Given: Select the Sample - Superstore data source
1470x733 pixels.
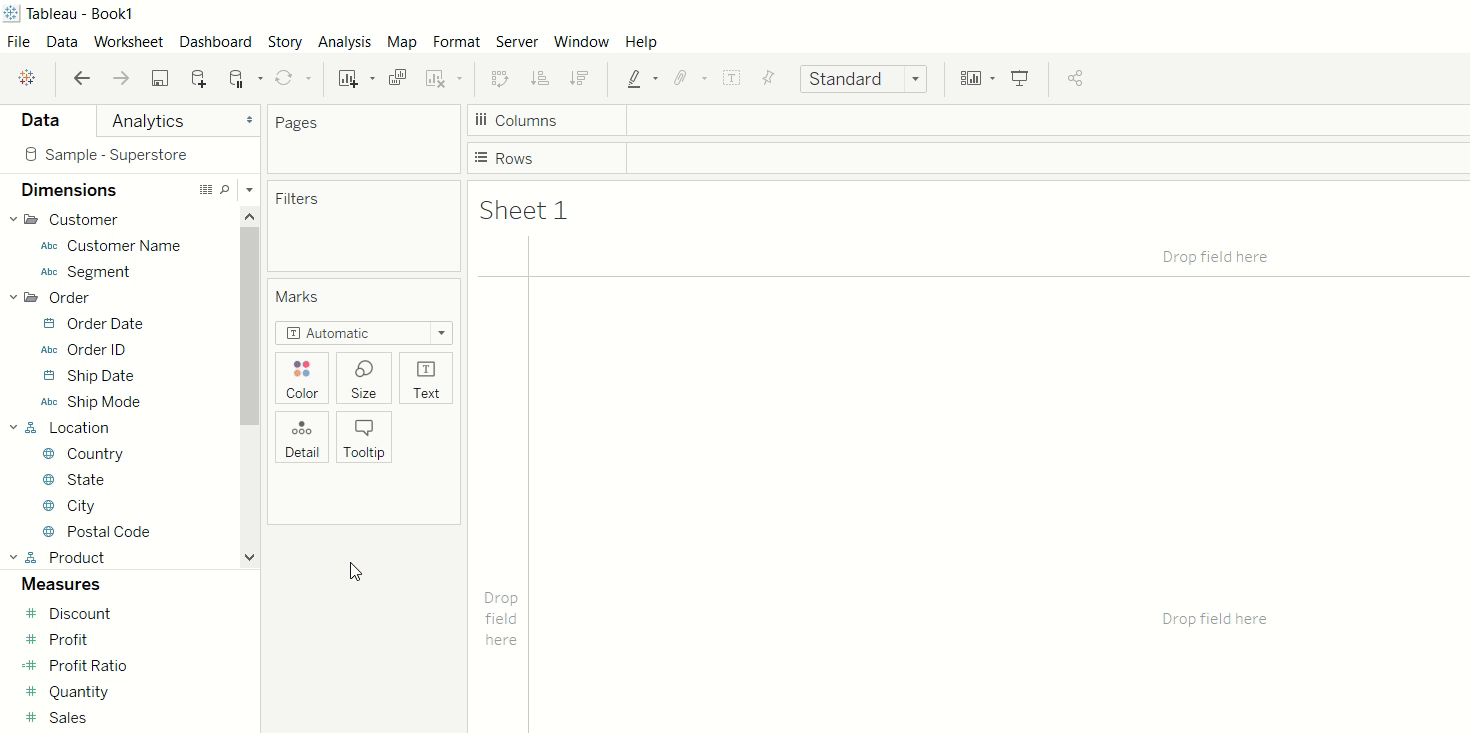Looking at the screenshot, I should pyautogui.click(x=115, y=155).
